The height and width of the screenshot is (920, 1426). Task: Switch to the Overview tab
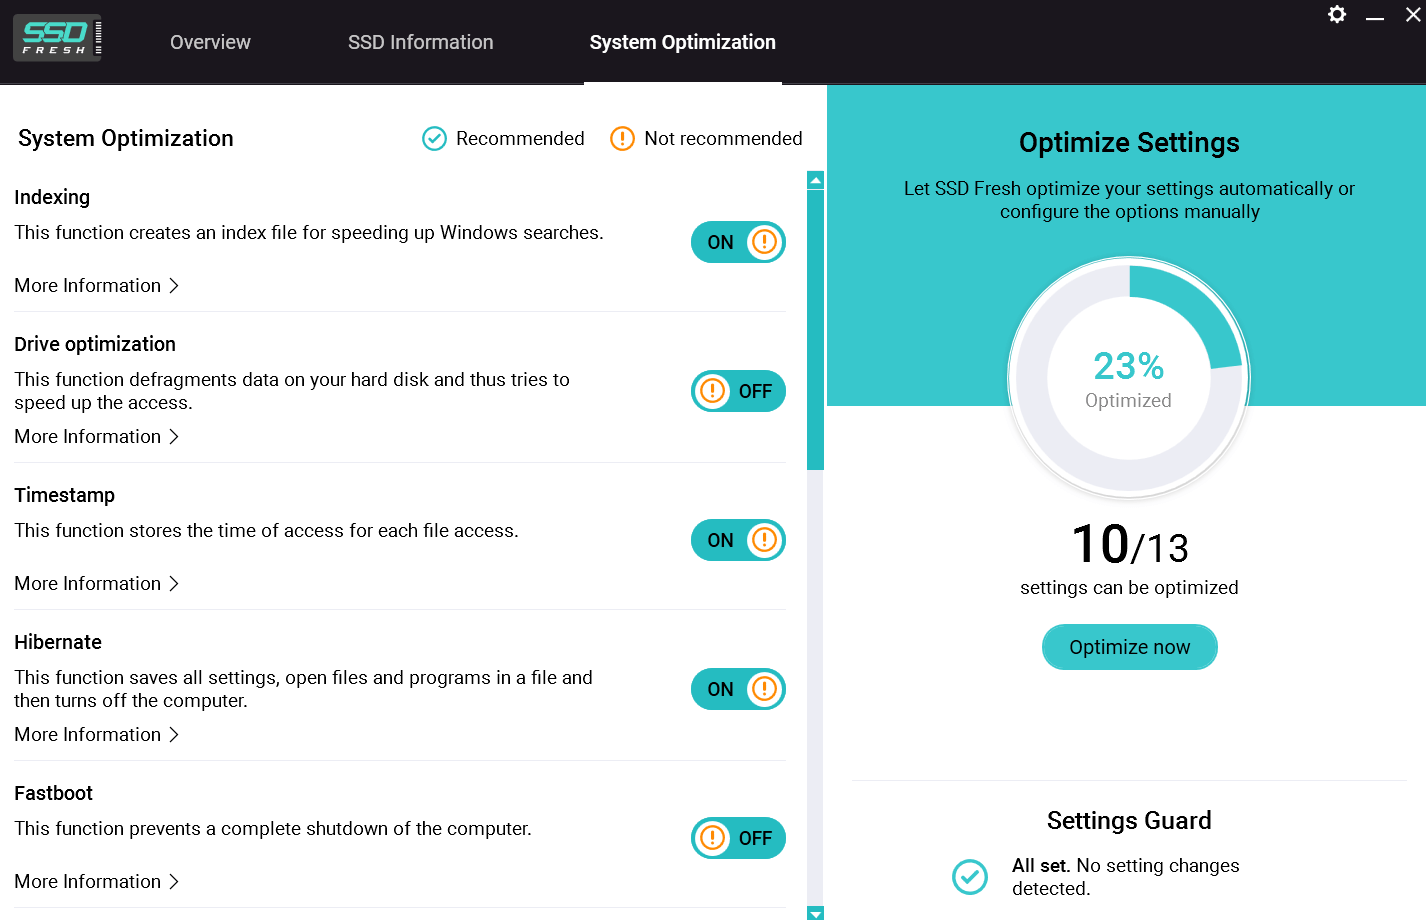tap(210, 42)
